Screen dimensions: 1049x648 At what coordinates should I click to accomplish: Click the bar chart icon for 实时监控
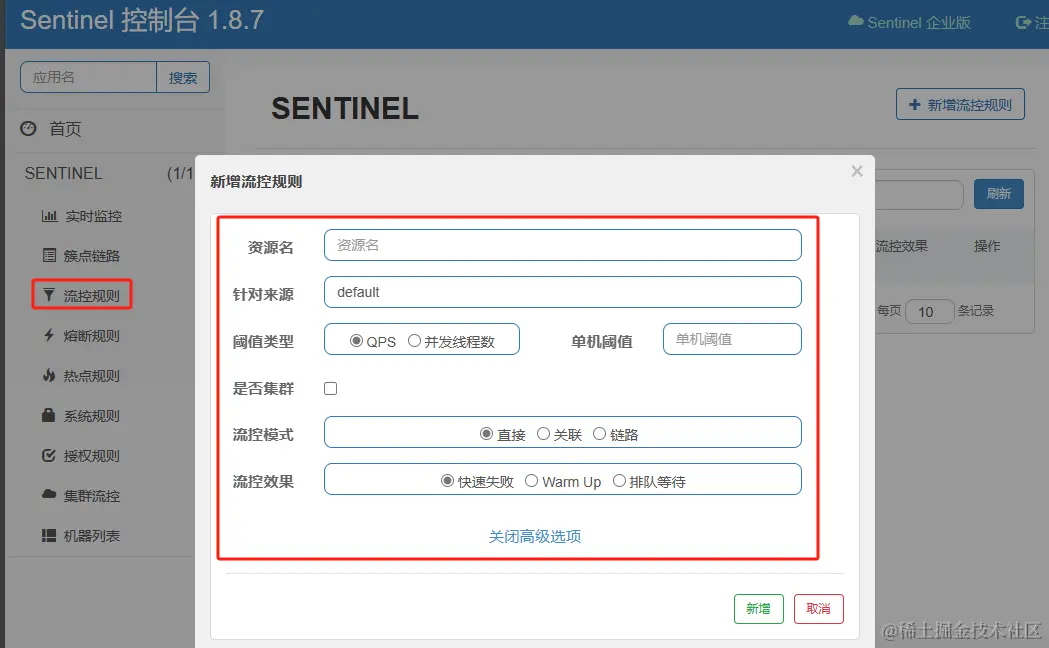tap(48, 216)
